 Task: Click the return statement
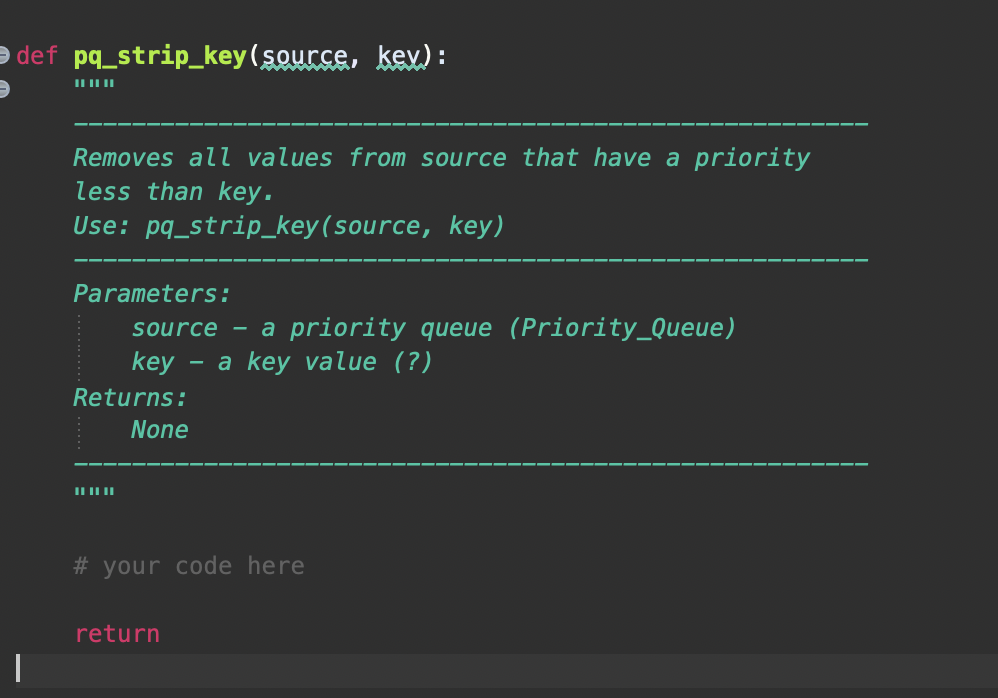coord(117,632)
